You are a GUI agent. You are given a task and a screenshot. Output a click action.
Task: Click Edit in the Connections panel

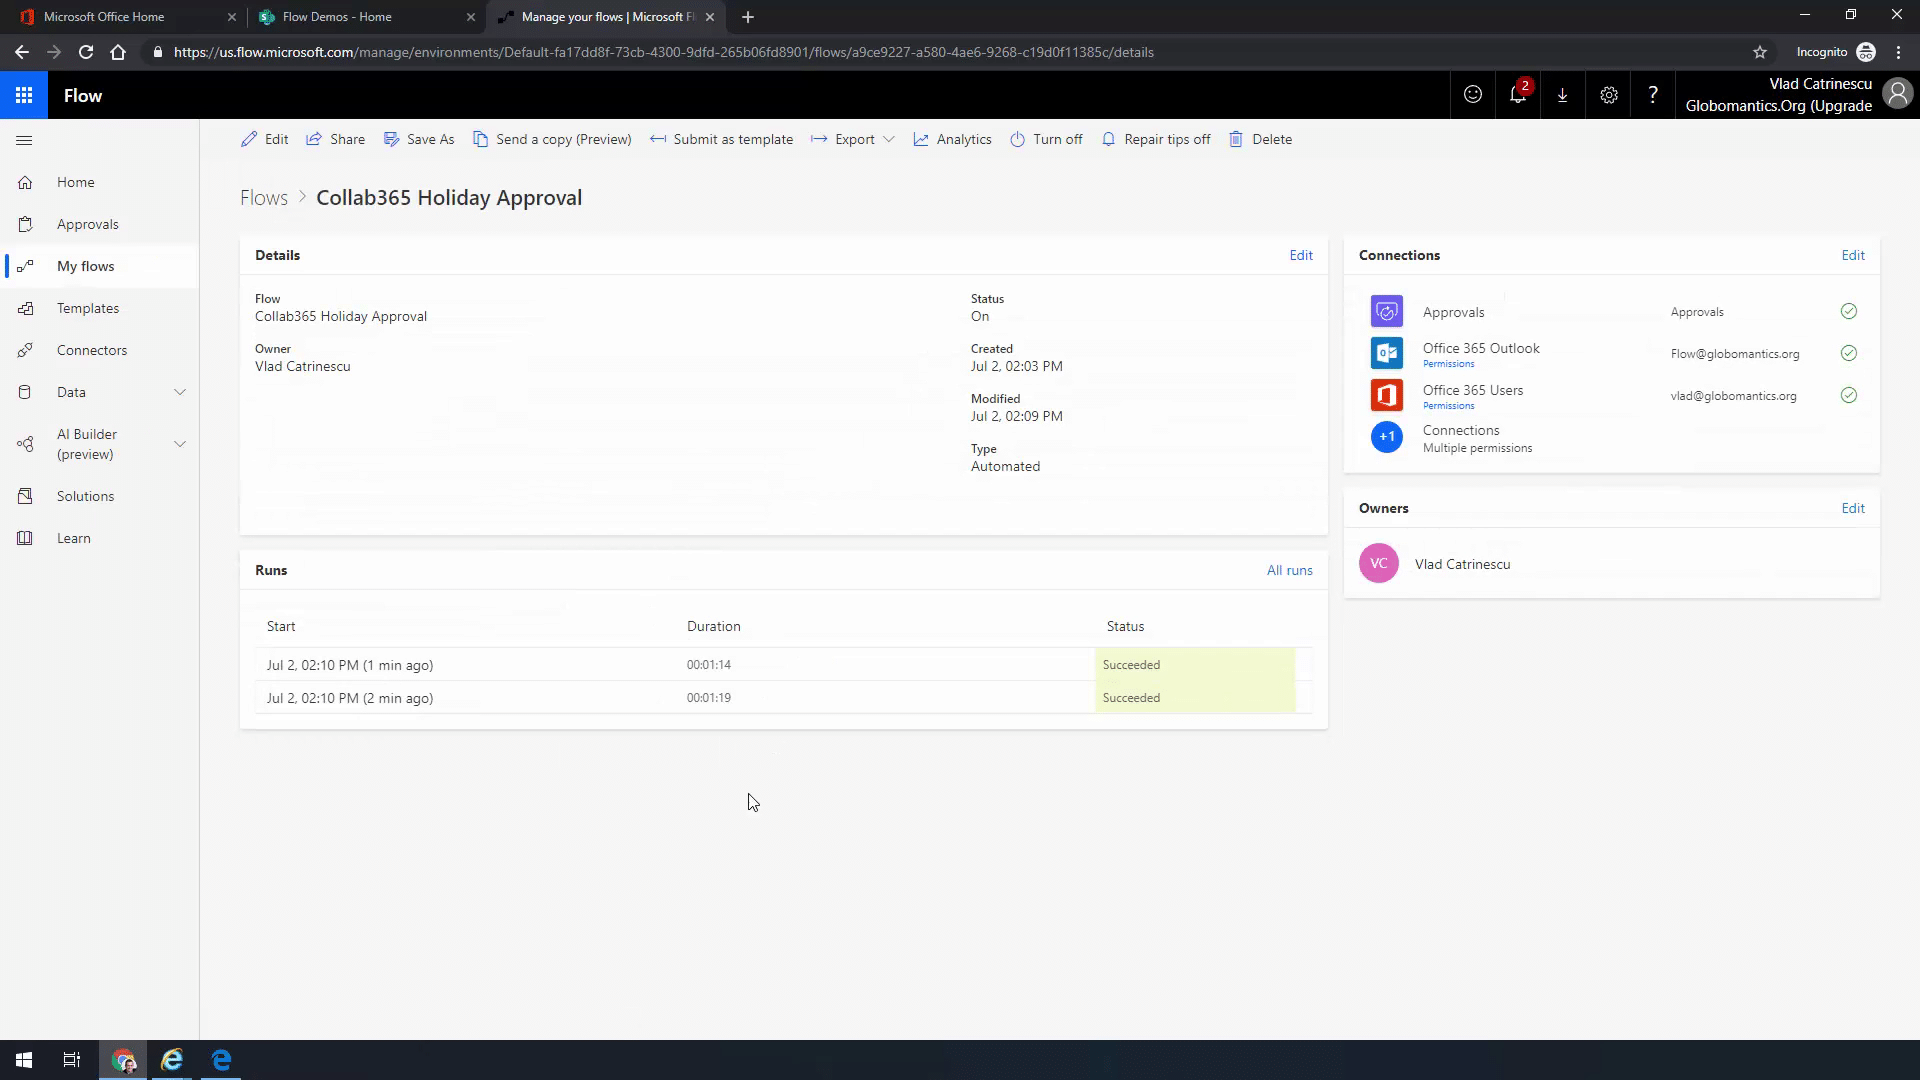1852,255
